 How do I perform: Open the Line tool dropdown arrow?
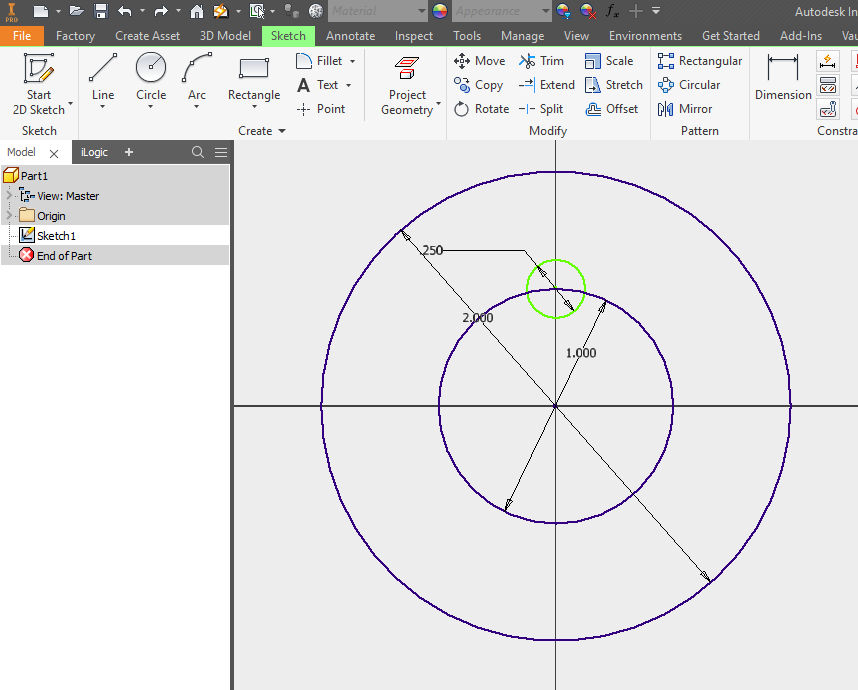click(103, 107)
